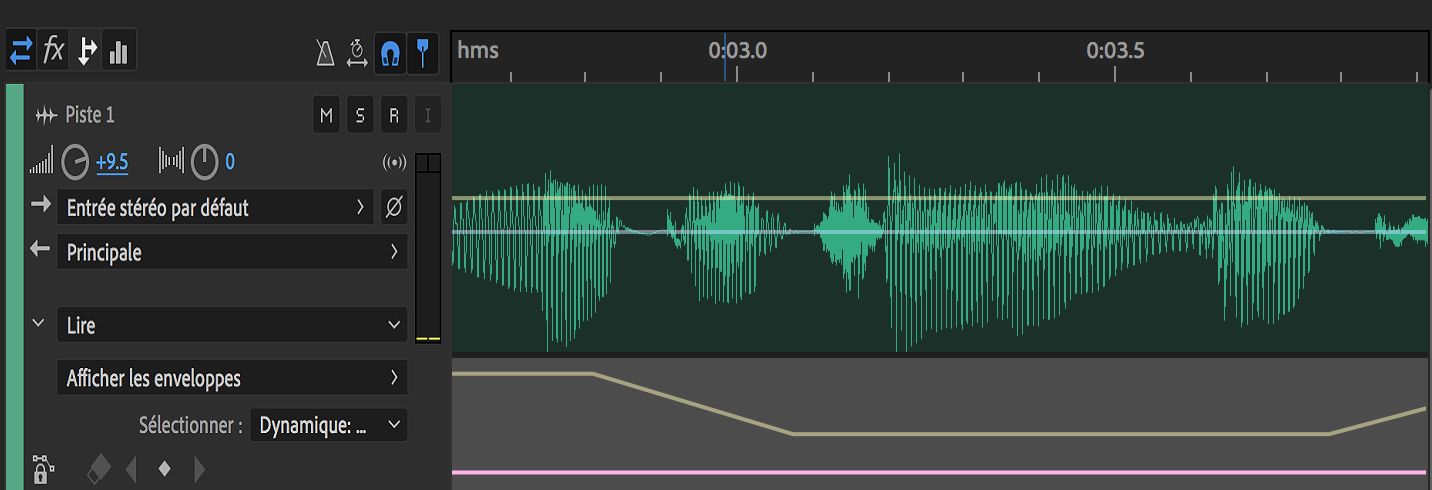Go to the next keyframe arrow

pos(199,469)
